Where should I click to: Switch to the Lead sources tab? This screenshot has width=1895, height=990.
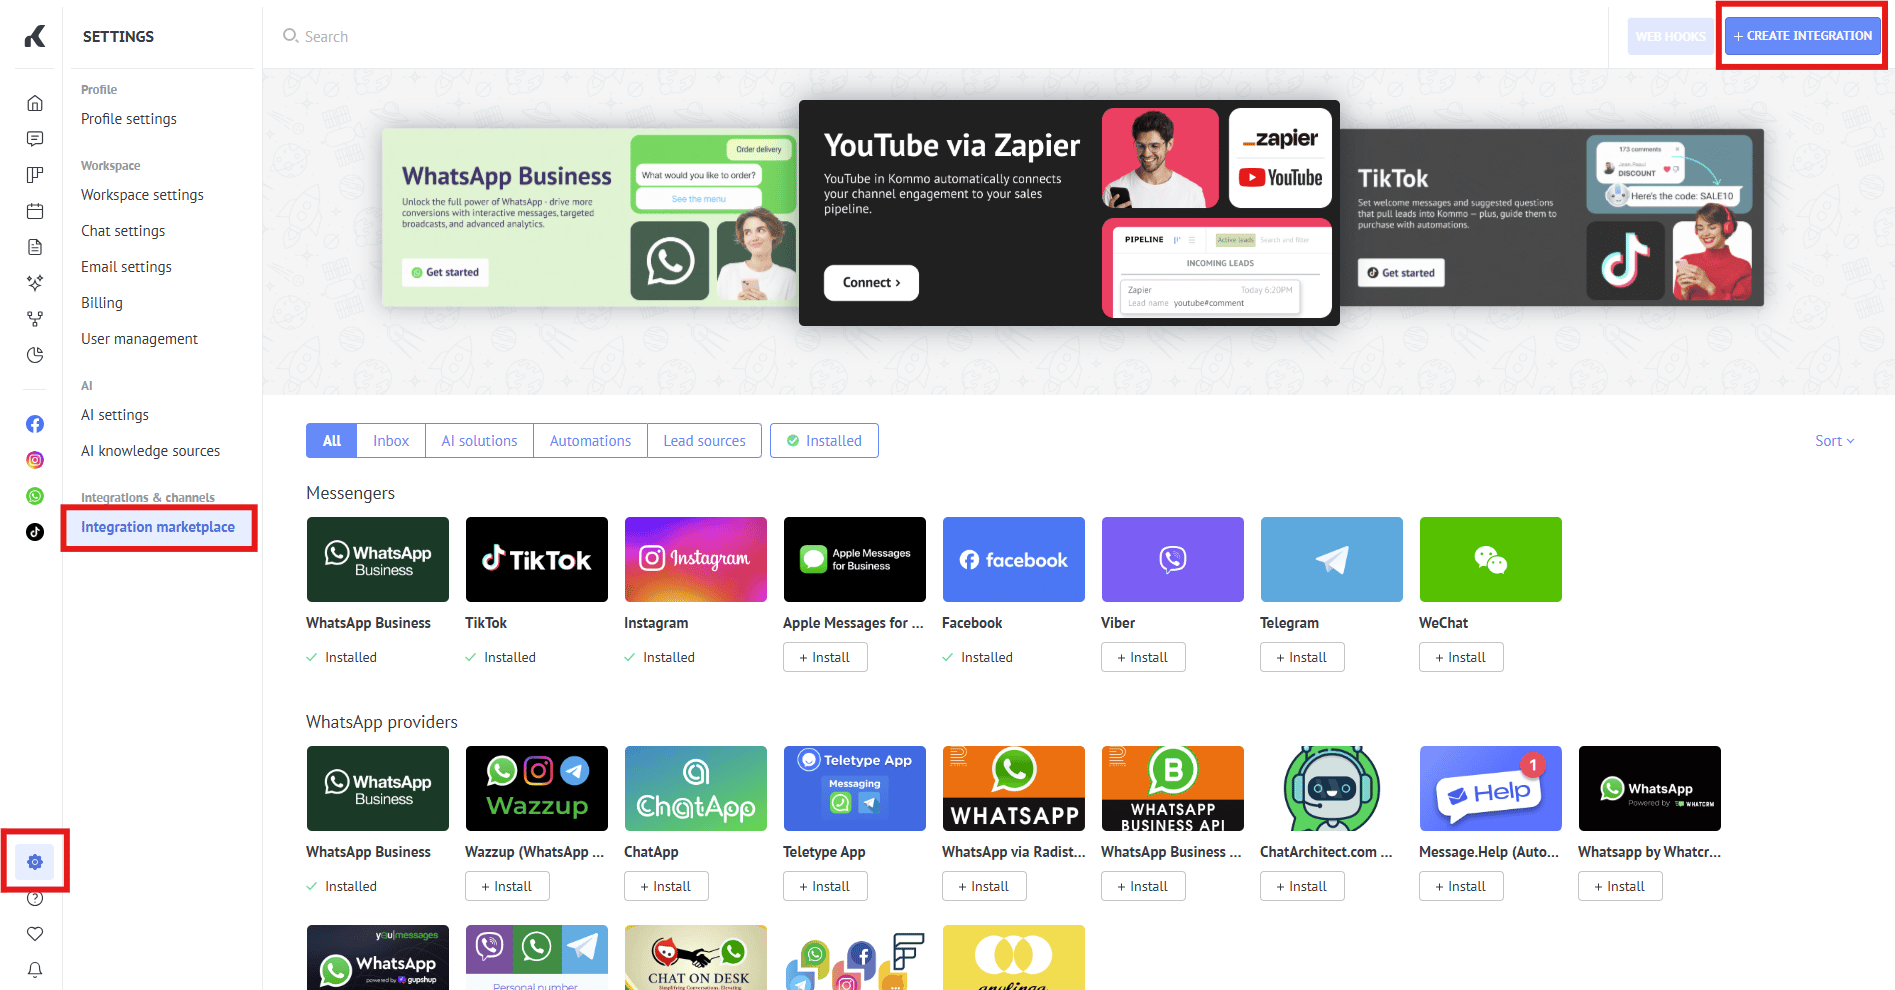[704, 441]
